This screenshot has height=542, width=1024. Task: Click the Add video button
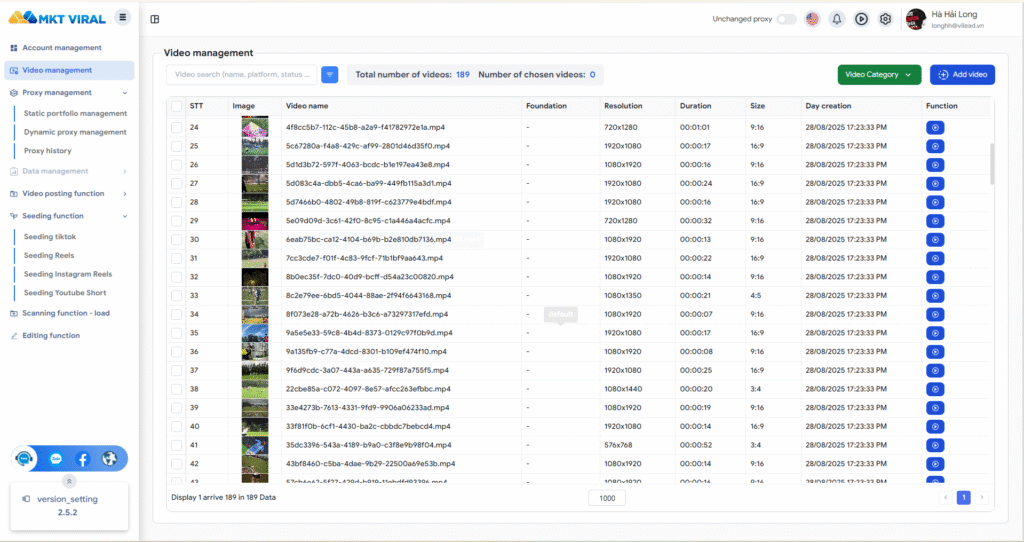pyautogui.click(x=962, y=74)
